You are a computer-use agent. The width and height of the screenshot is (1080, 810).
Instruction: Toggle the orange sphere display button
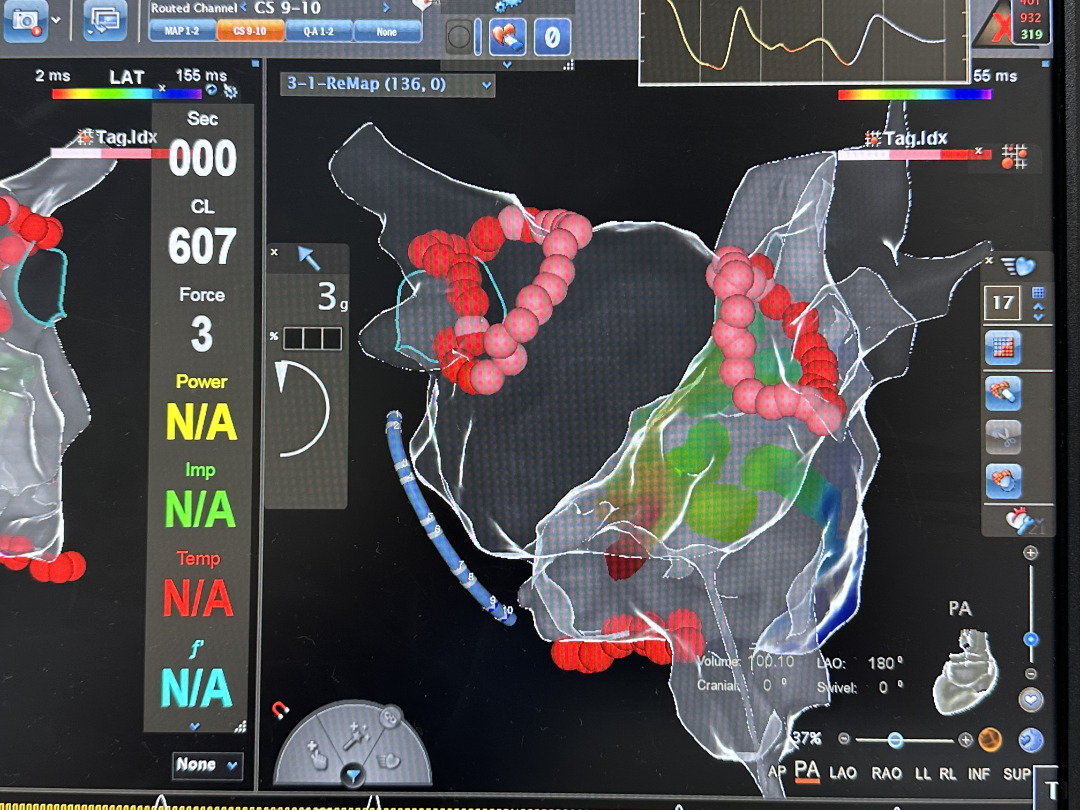(990, 740)
